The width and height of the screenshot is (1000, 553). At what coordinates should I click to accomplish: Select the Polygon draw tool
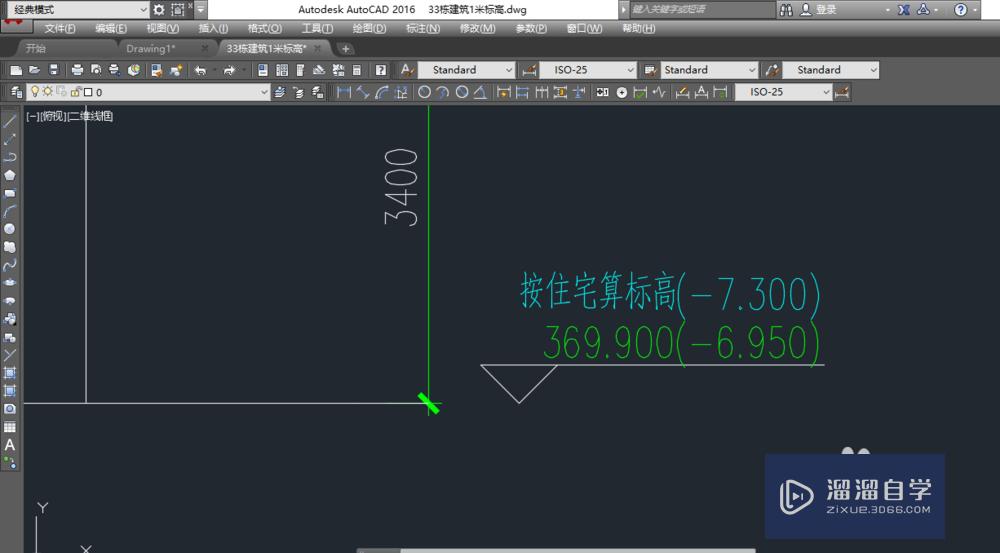coord(10,175)
